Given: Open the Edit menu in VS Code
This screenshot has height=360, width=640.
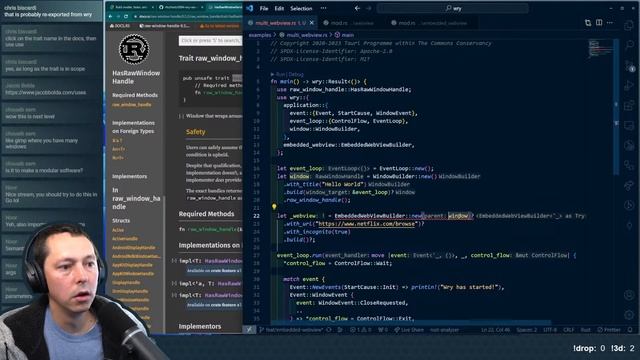Looking at the screenshot, I should [279, 8].
